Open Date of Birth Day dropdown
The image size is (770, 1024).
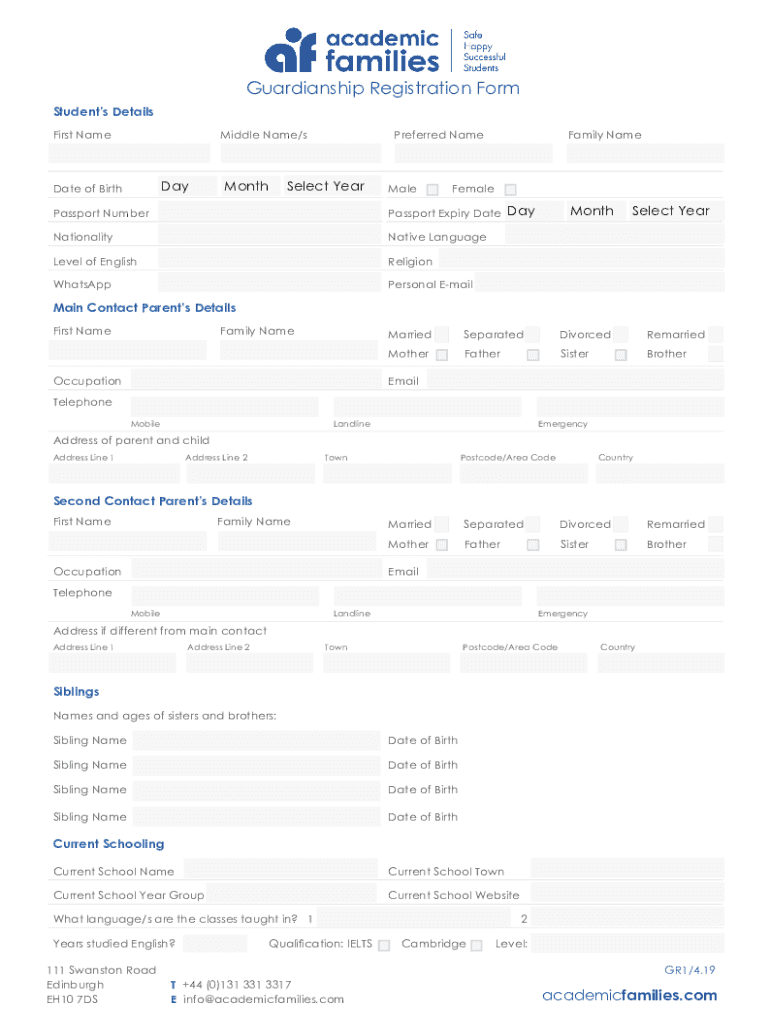click(x=187, y=186)
